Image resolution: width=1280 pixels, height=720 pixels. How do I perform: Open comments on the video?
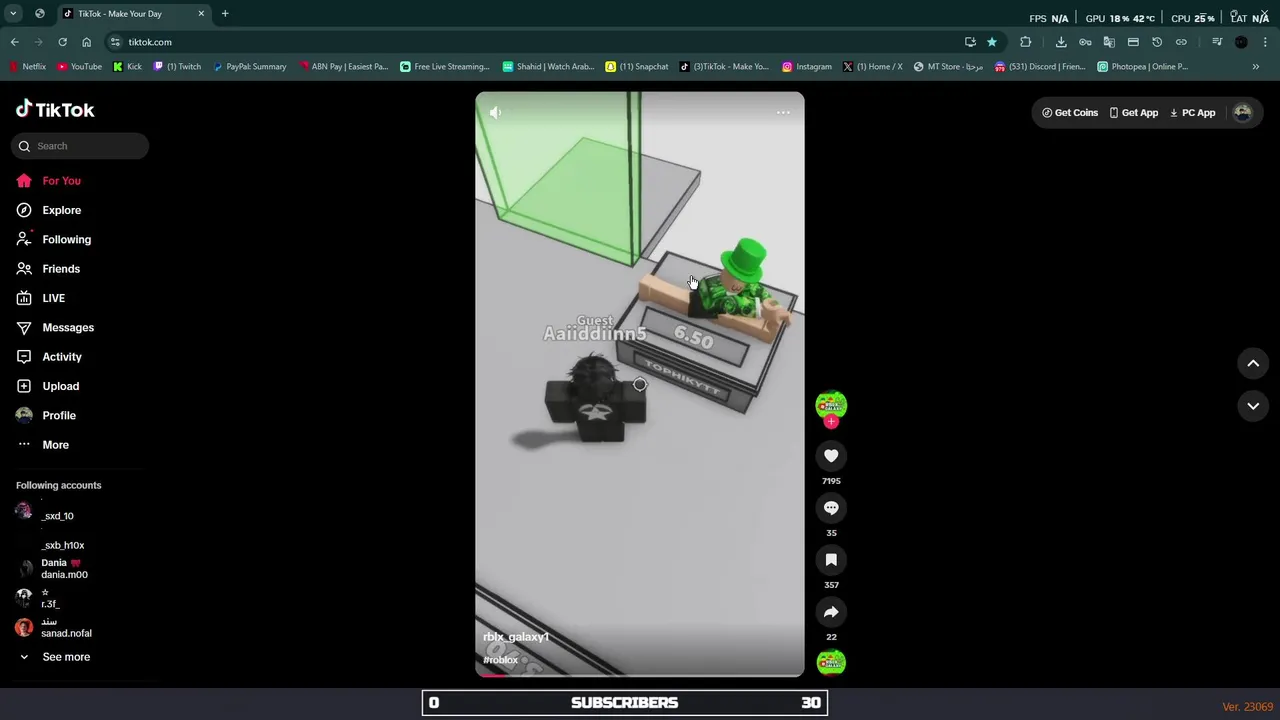click(x=831, y=508)
